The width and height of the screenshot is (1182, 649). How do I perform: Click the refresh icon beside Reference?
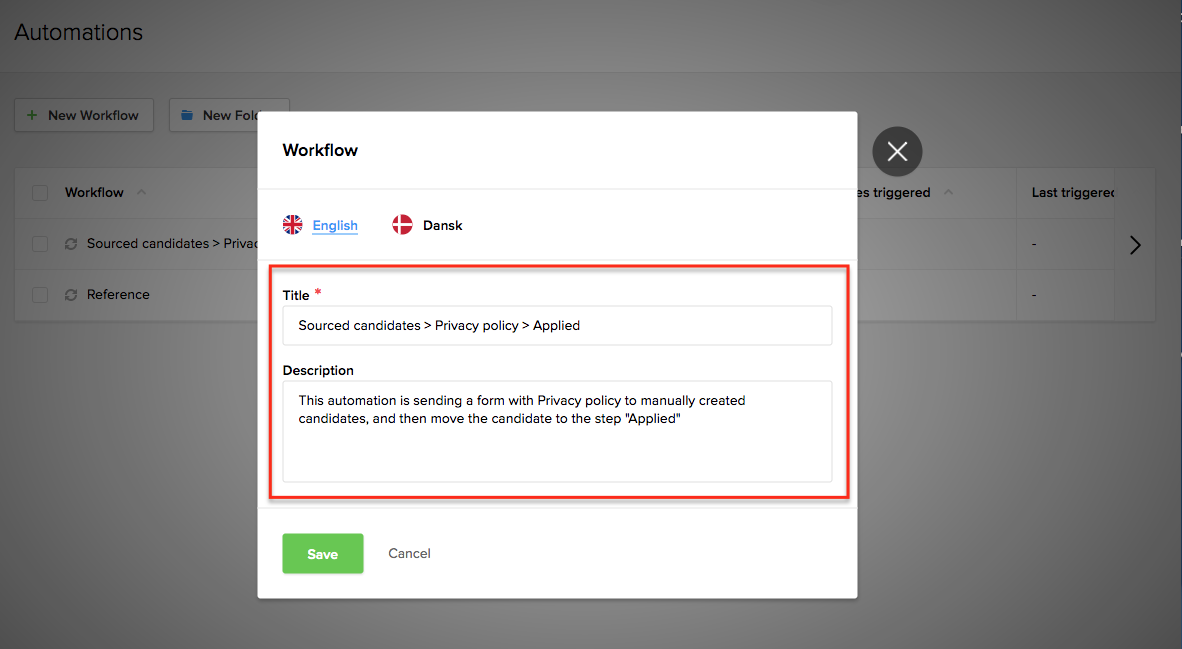coord(71,295)
